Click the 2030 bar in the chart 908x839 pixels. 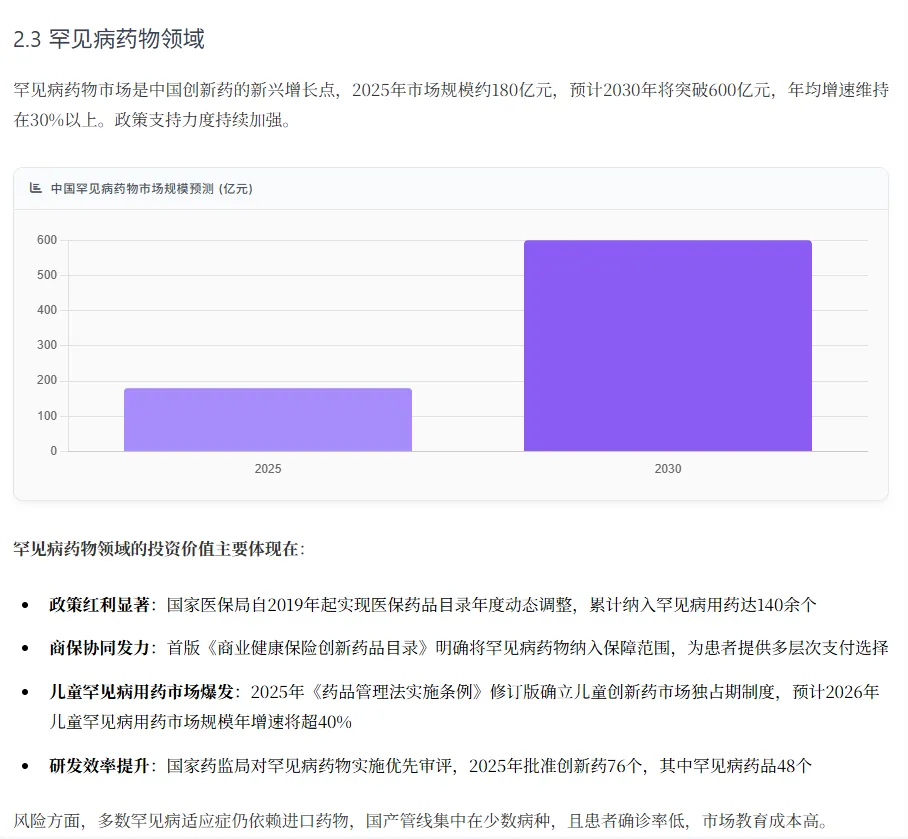point(668,346)
